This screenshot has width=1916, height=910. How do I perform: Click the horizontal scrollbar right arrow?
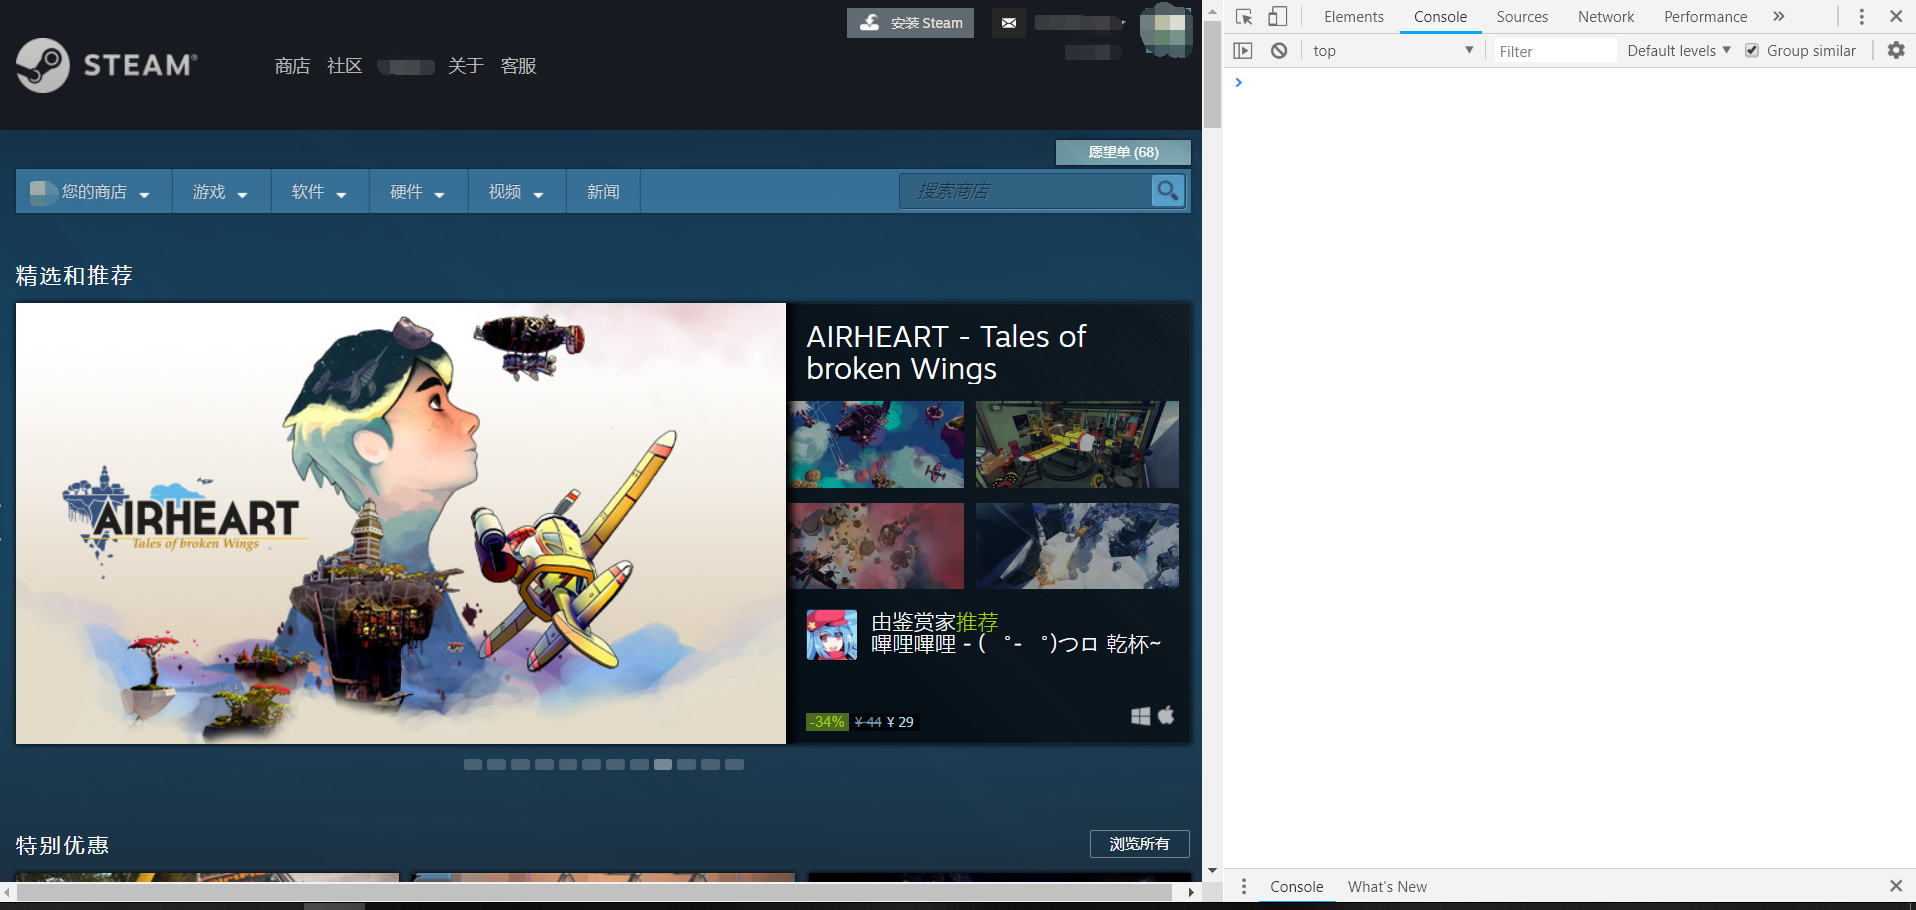(x=1190, y=892)
